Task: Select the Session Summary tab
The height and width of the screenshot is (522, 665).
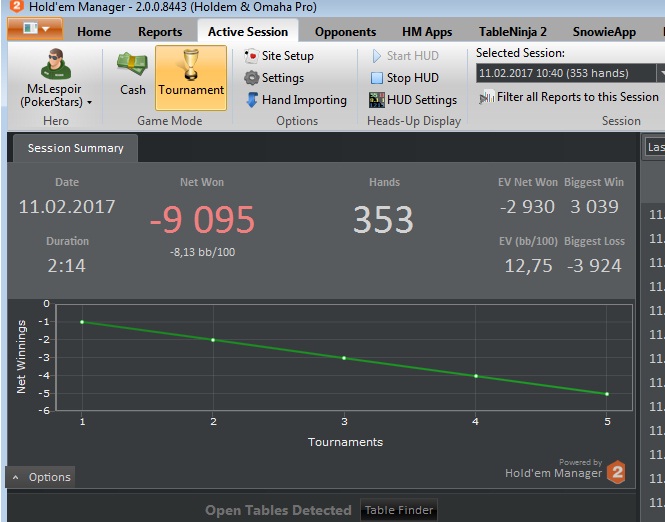Action: pyautogui.click(x=75, y=148)
